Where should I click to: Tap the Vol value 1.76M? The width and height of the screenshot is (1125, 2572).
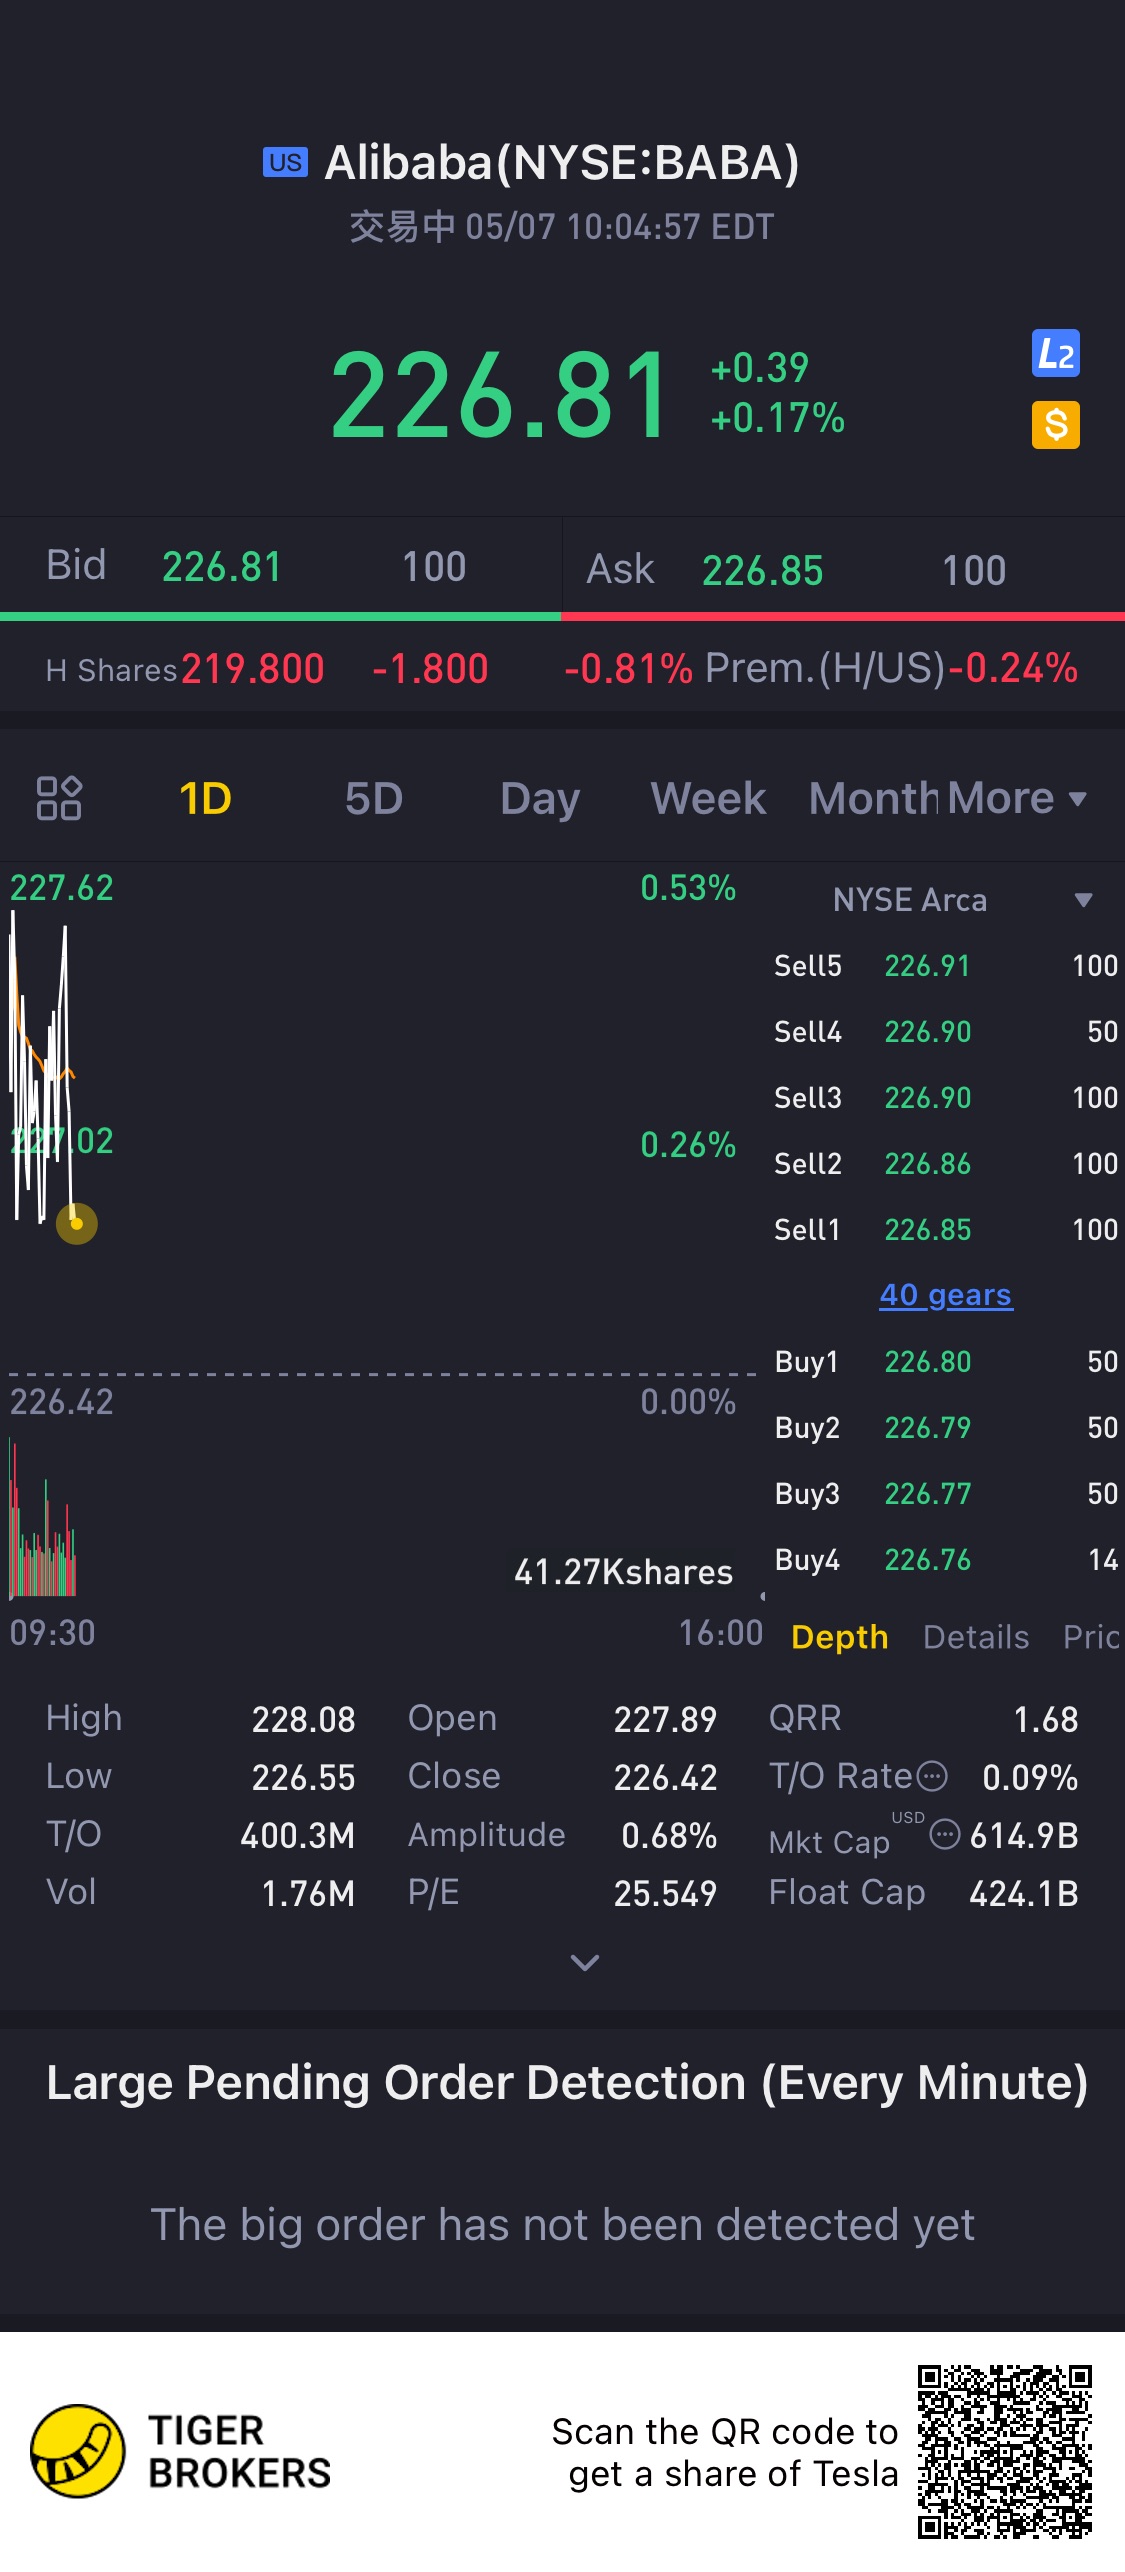point(308,1893)
